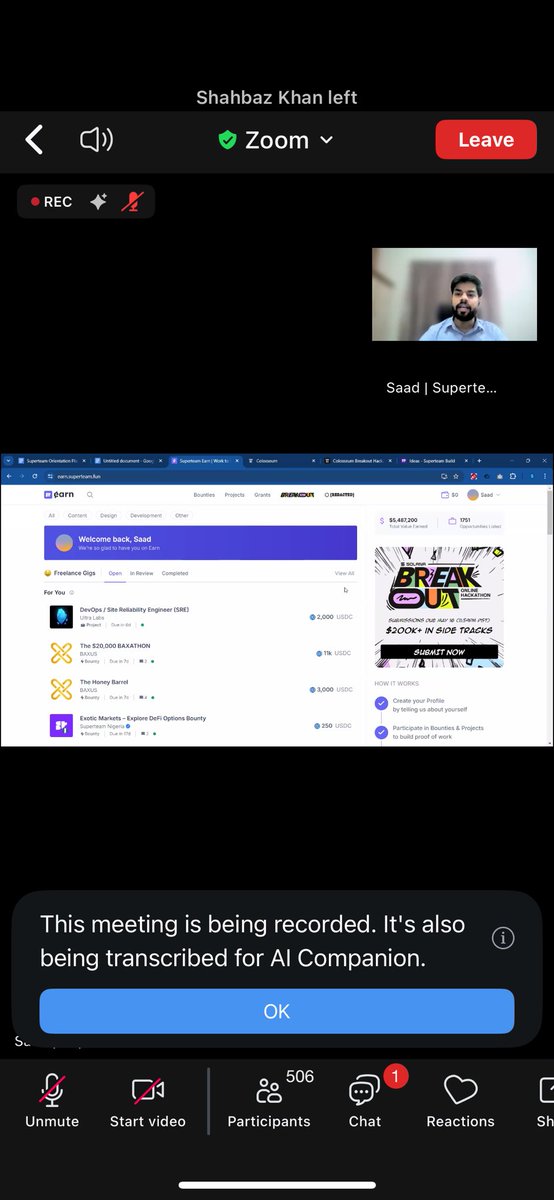Open the $0 wallet balance icon

[449, 494]
